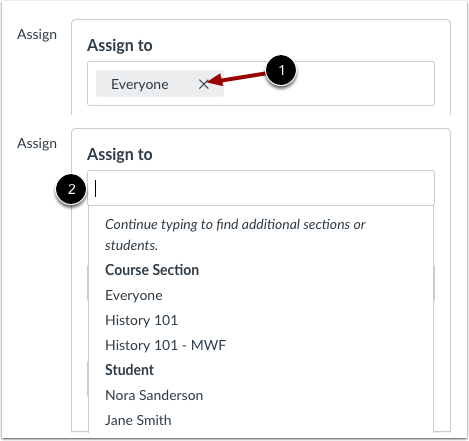
Task: Choose the History 101 section option
Action: pyautogui.click(x=141, y=320)
